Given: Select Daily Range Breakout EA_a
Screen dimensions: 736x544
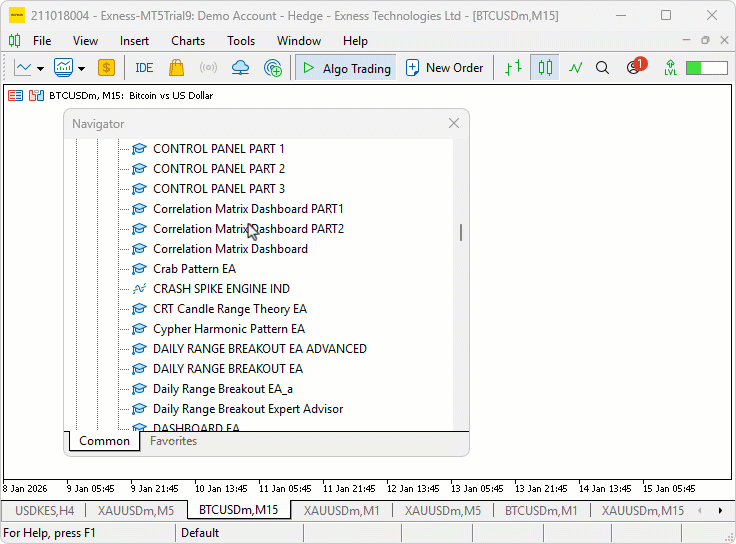Looking at the screenshot, I should (222, 389).
